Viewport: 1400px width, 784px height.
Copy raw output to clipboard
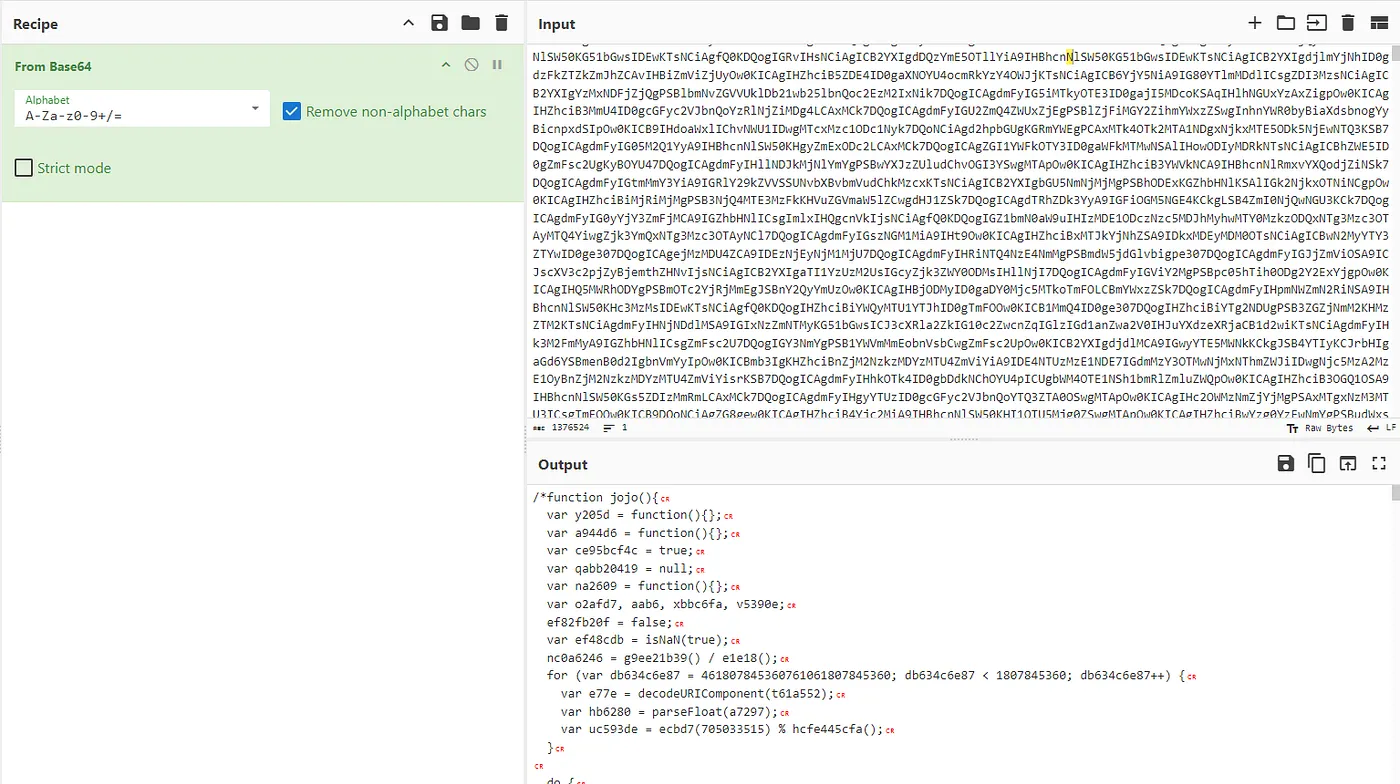pyautogui.click(x=1317, y=463)
